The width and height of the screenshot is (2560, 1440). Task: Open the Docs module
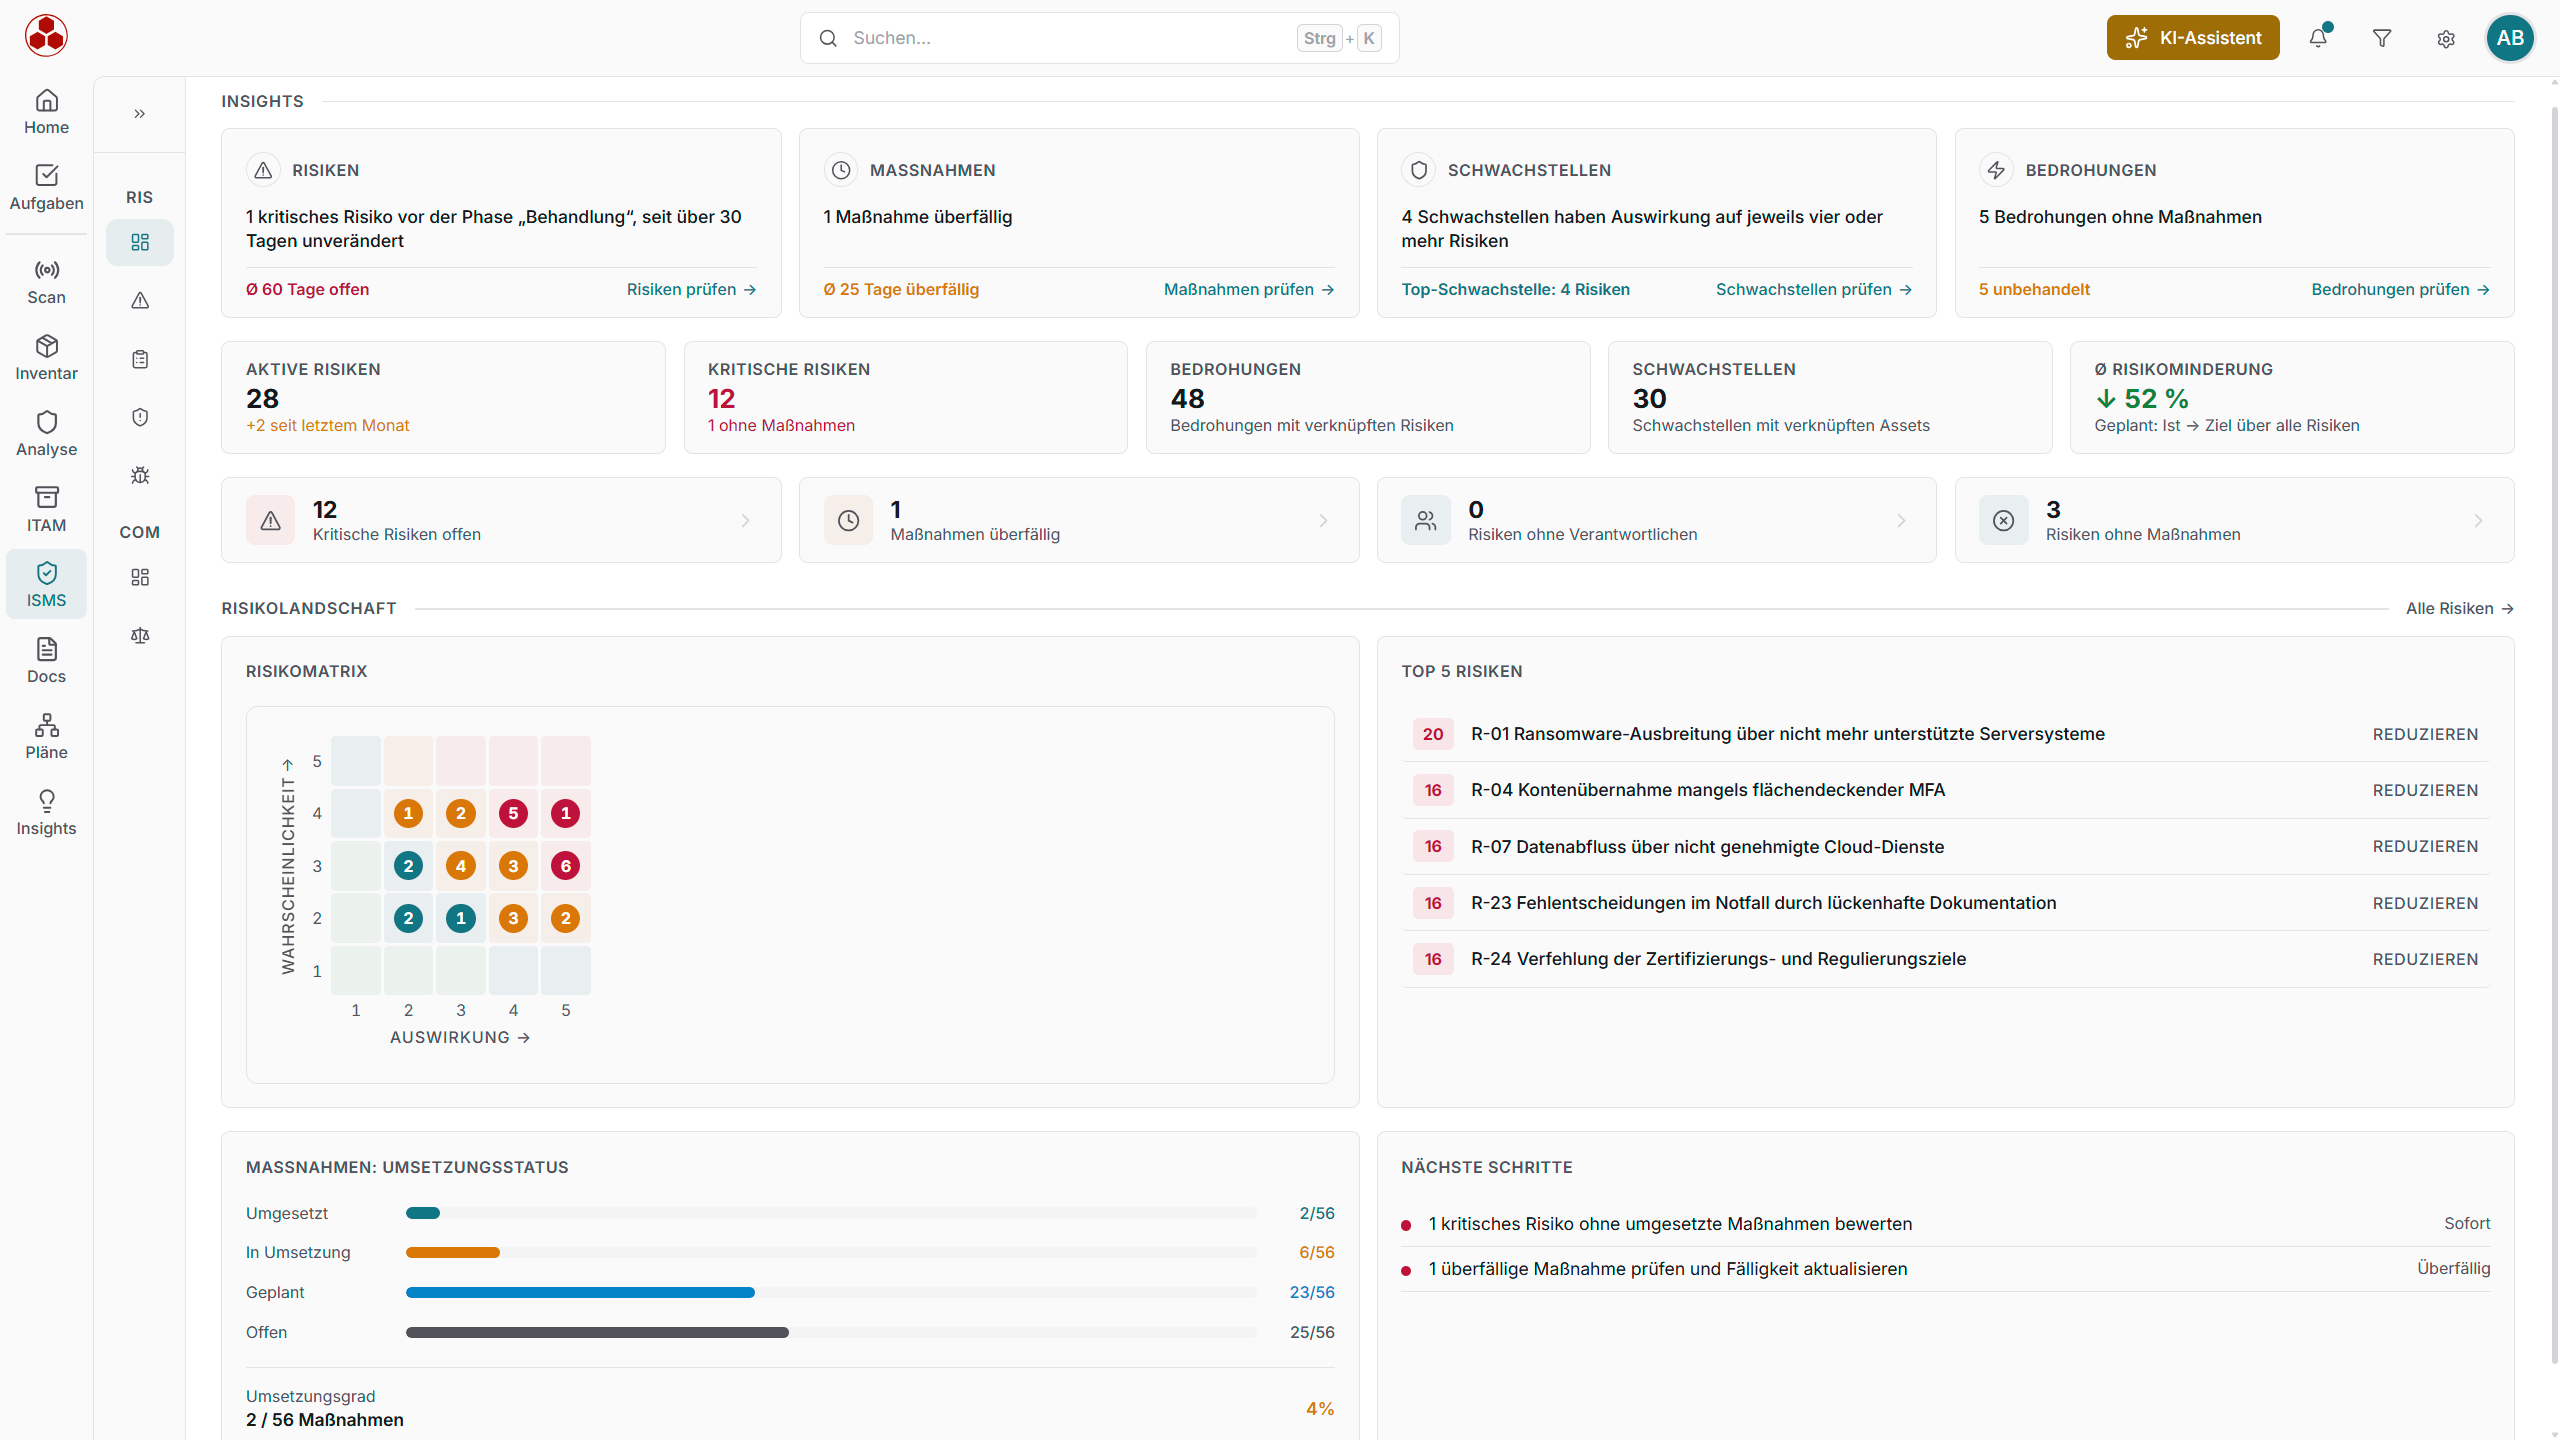pos(46,661)
